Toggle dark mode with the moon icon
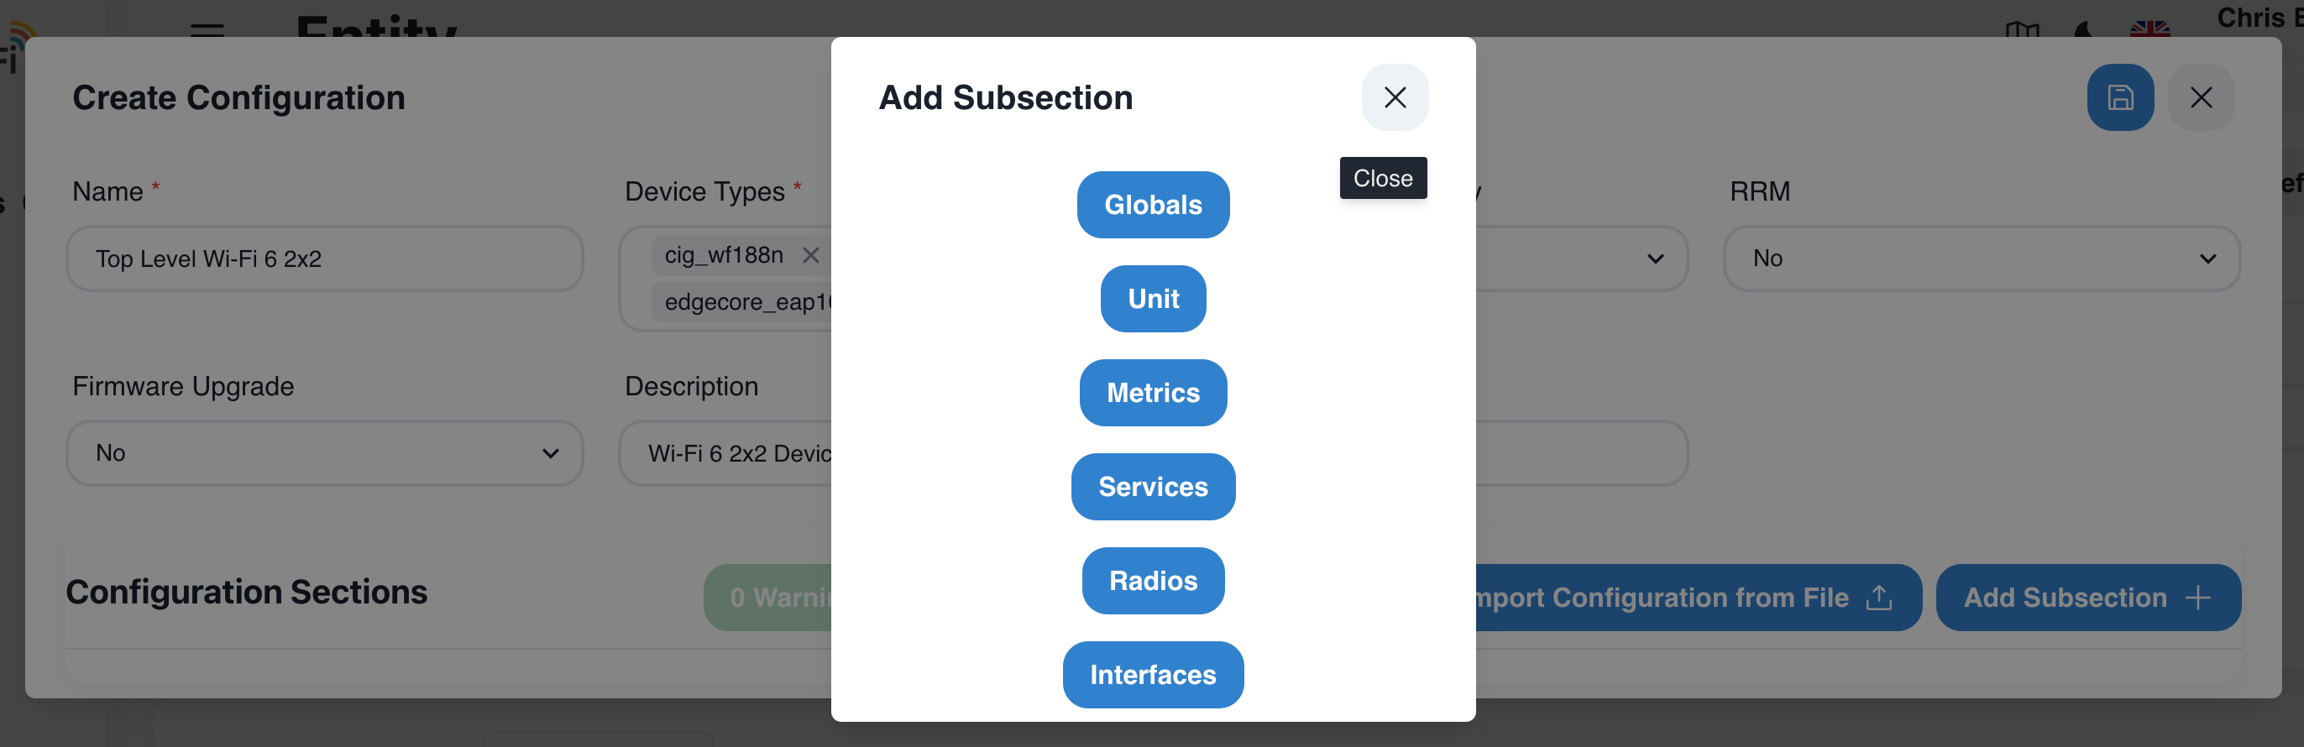The width and height of the screenshot is (2304, 747). coord(2084,29)
